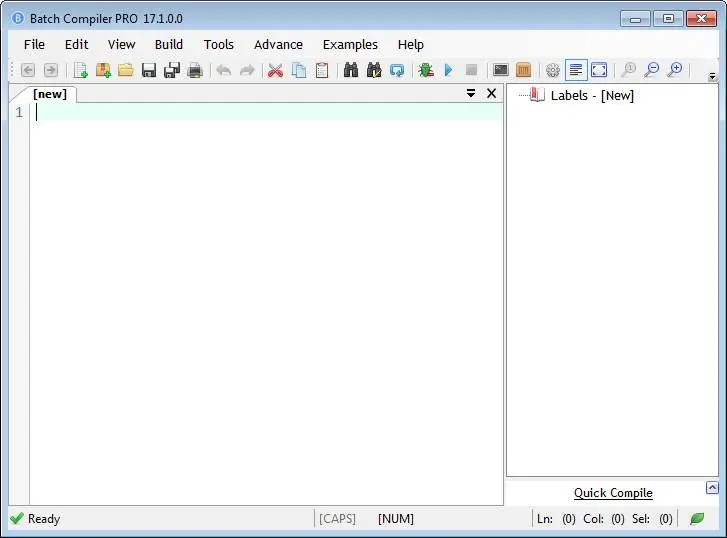Expand the Quick Compile panel arrow

click(x=712, y=488)
